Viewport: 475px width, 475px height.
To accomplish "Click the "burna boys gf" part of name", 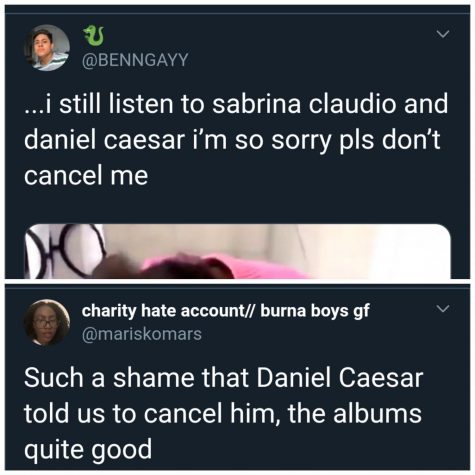I will click(x=315, y=311).
